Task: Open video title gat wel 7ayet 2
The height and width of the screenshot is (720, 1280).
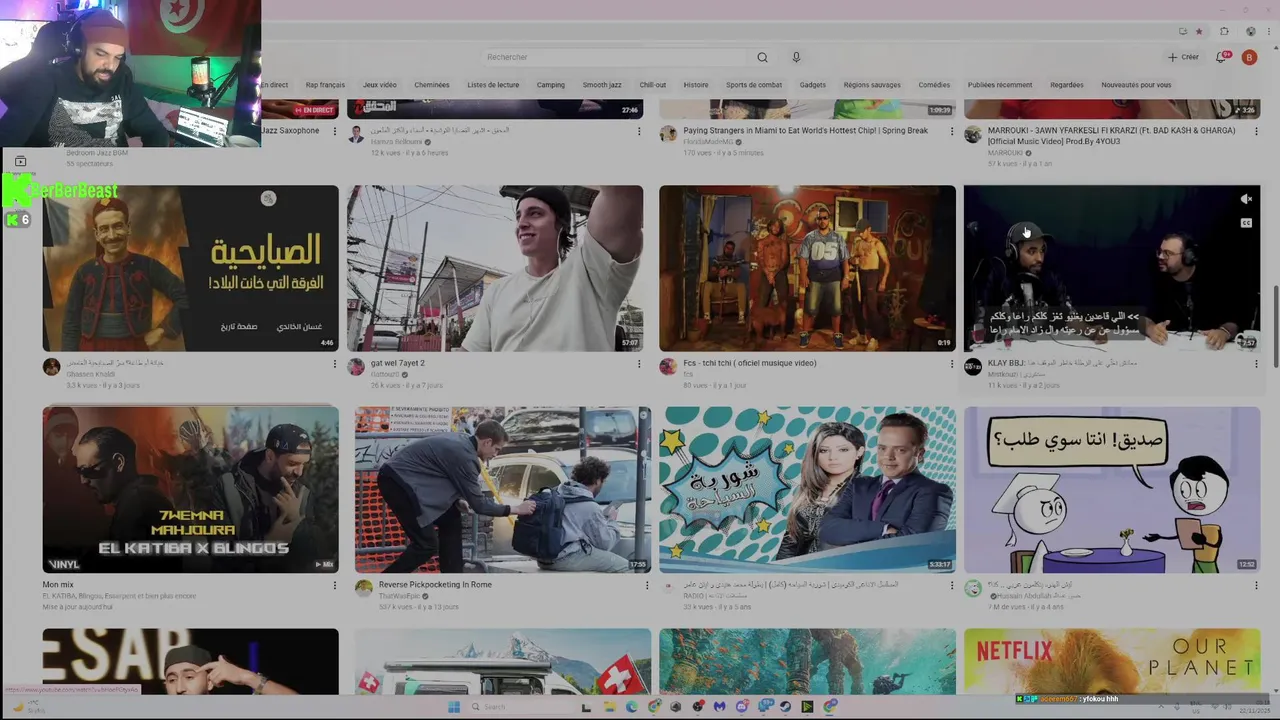Action: coord(398,363)
